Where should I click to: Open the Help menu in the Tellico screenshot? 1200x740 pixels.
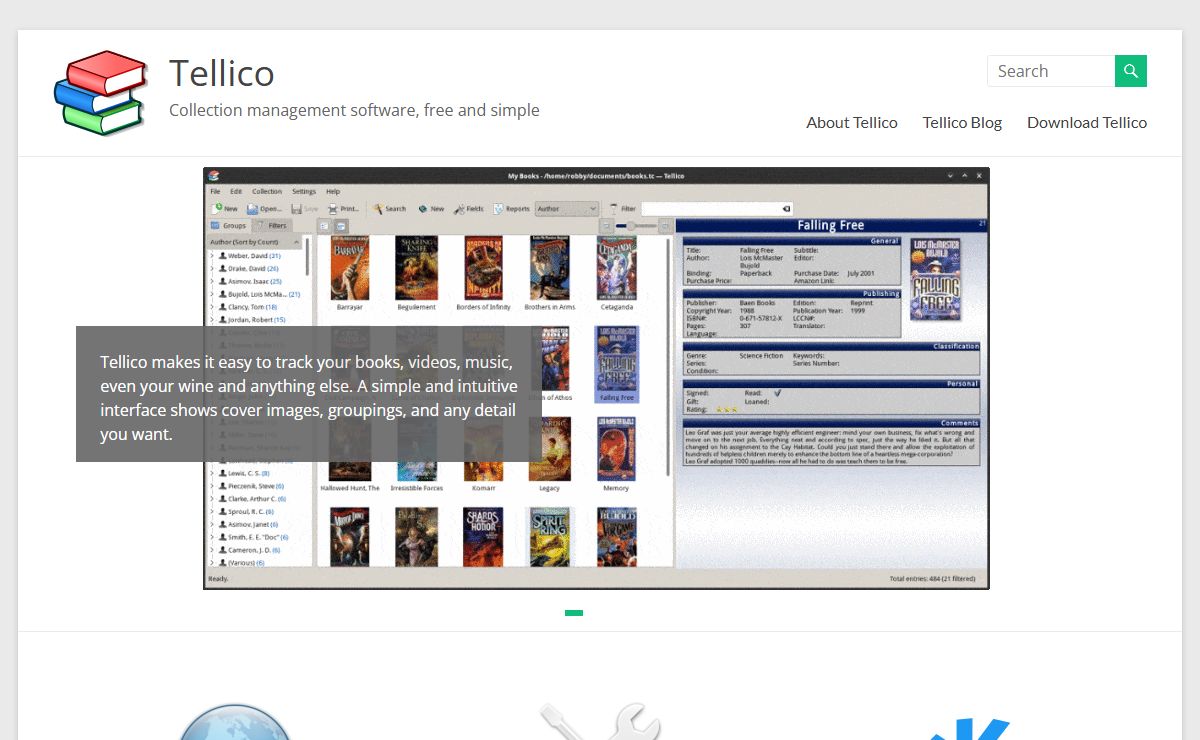click(x=333, y=191)
